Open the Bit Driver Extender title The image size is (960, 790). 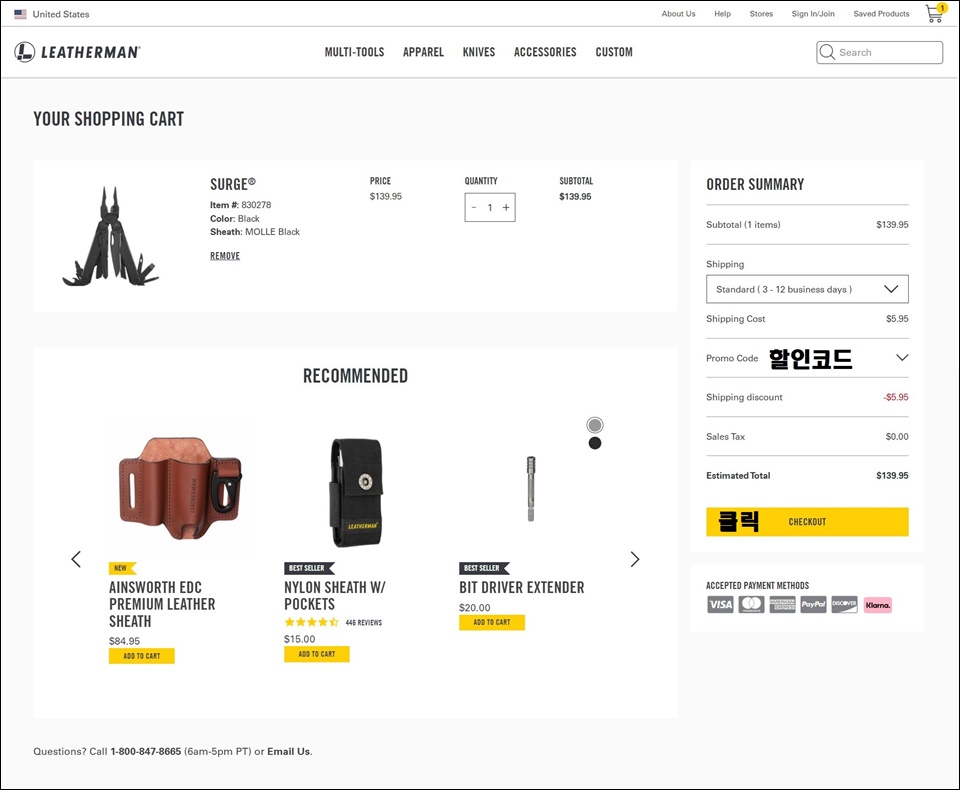click(x=522, y=587)
